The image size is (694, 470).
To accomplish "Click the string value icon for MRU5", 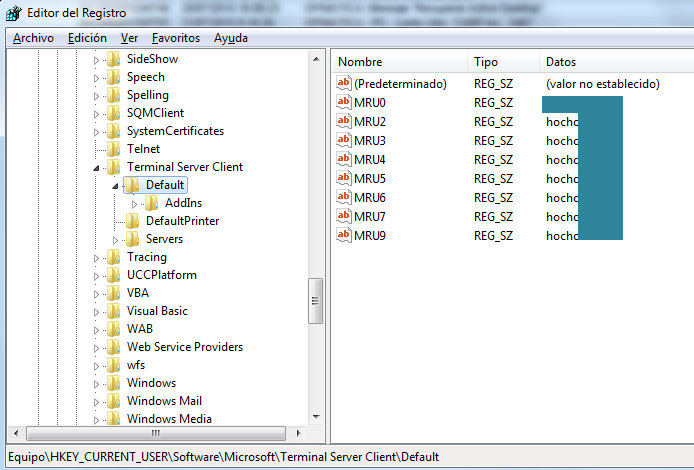I will coord(344,178).
